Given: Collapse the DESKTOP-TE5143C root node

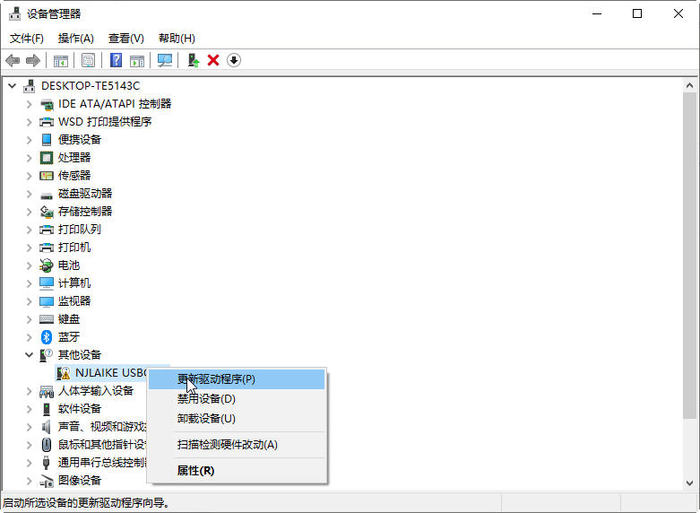Looking at the screenshot, I should click(12, 85).
